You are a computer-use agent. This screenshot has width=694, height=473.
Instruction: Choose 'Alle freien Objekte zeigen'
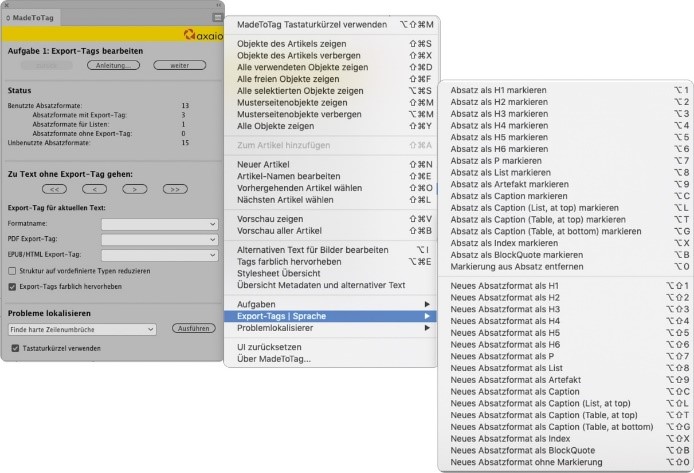[330, 79]
